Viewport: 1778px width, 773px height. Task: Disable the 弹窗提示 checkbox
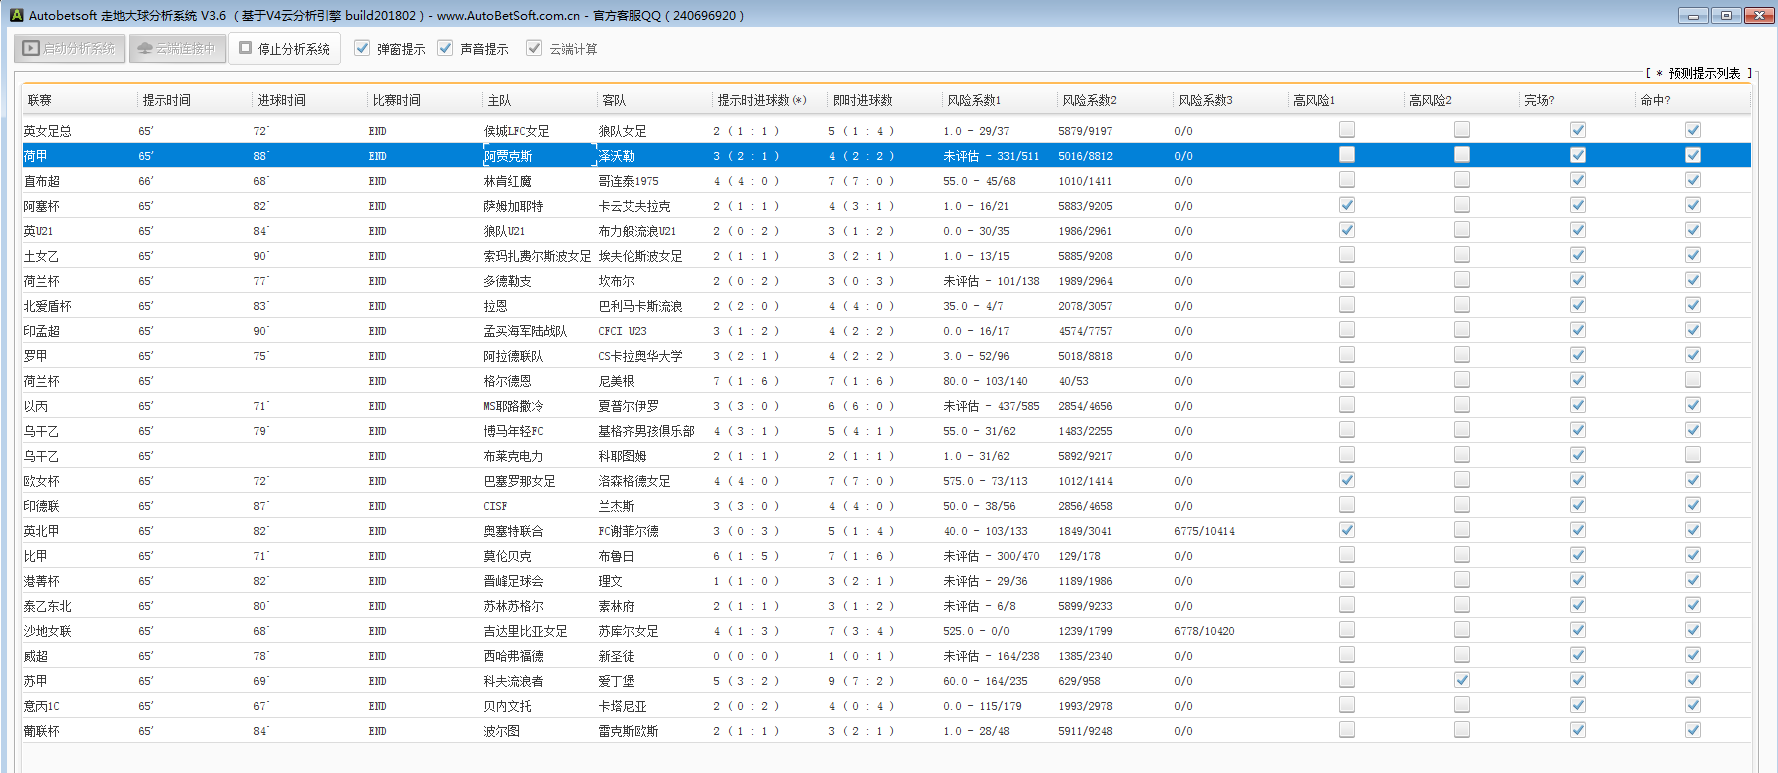362,48
